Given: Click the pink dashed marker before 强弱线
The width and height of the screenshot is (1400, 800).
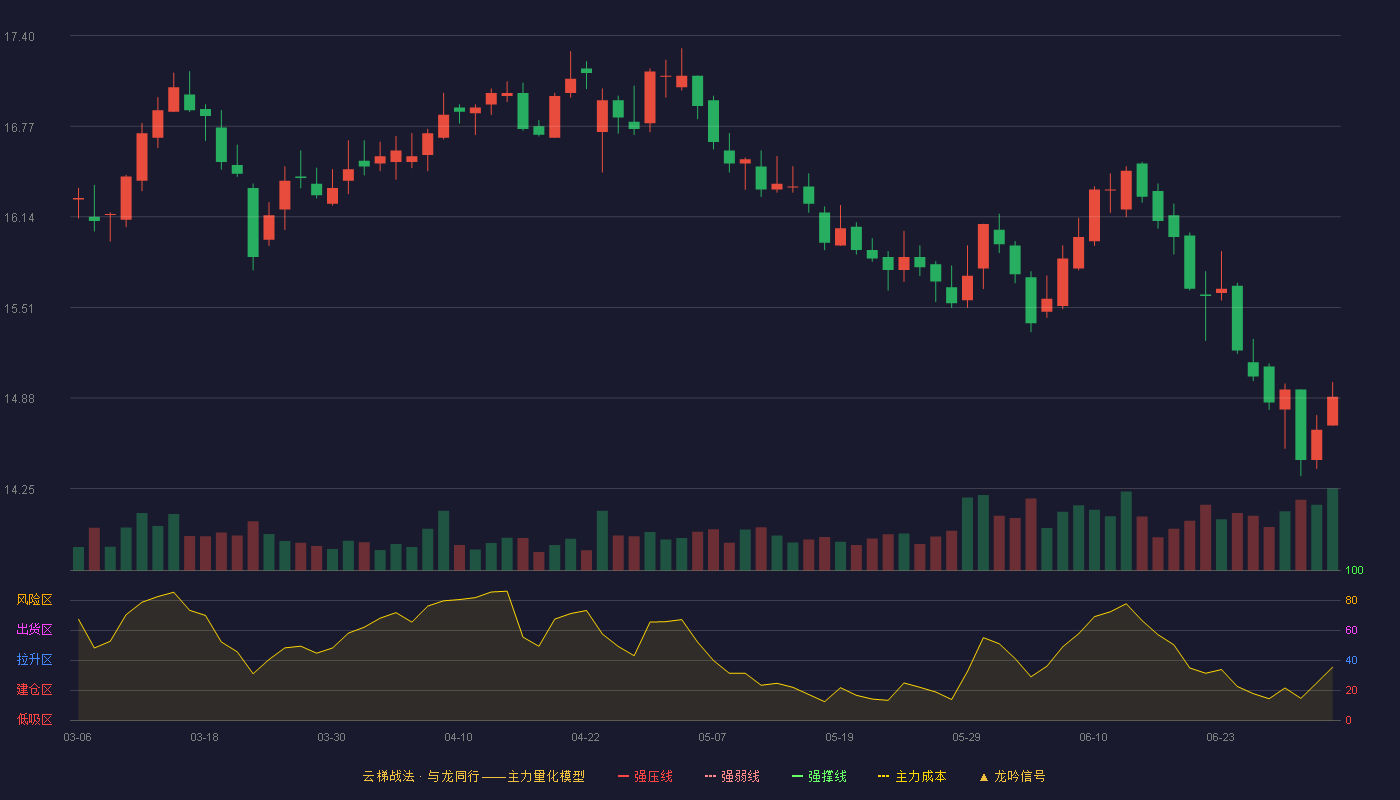Looking at the screenshot, I should 710,777.
